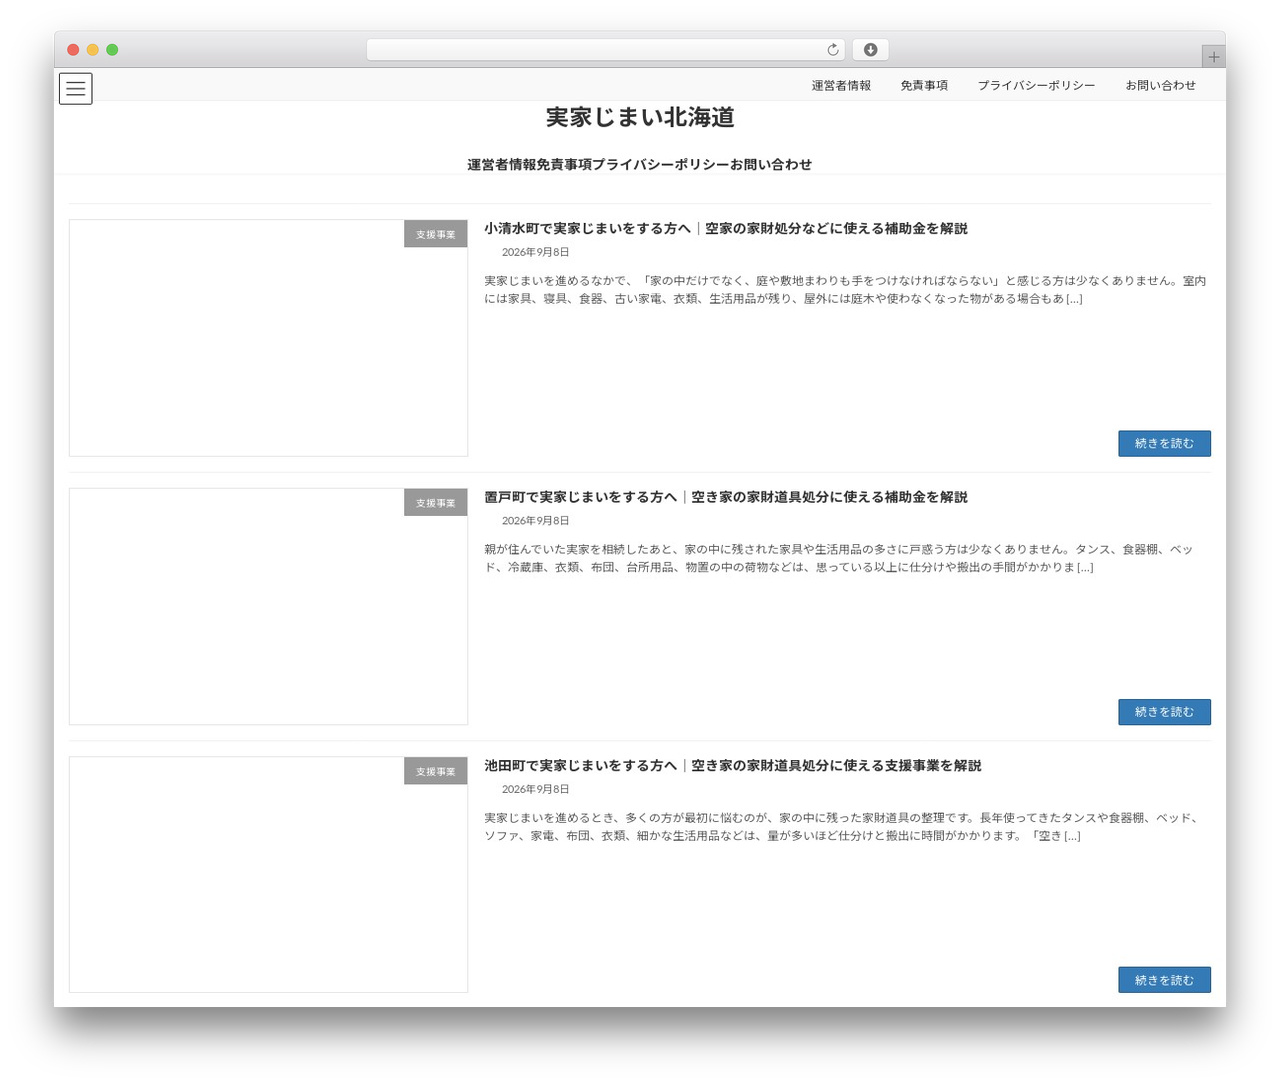Click the excerpt starting 親が住んでいた実家を相続

pyautogui.click(x=840, y=558)
